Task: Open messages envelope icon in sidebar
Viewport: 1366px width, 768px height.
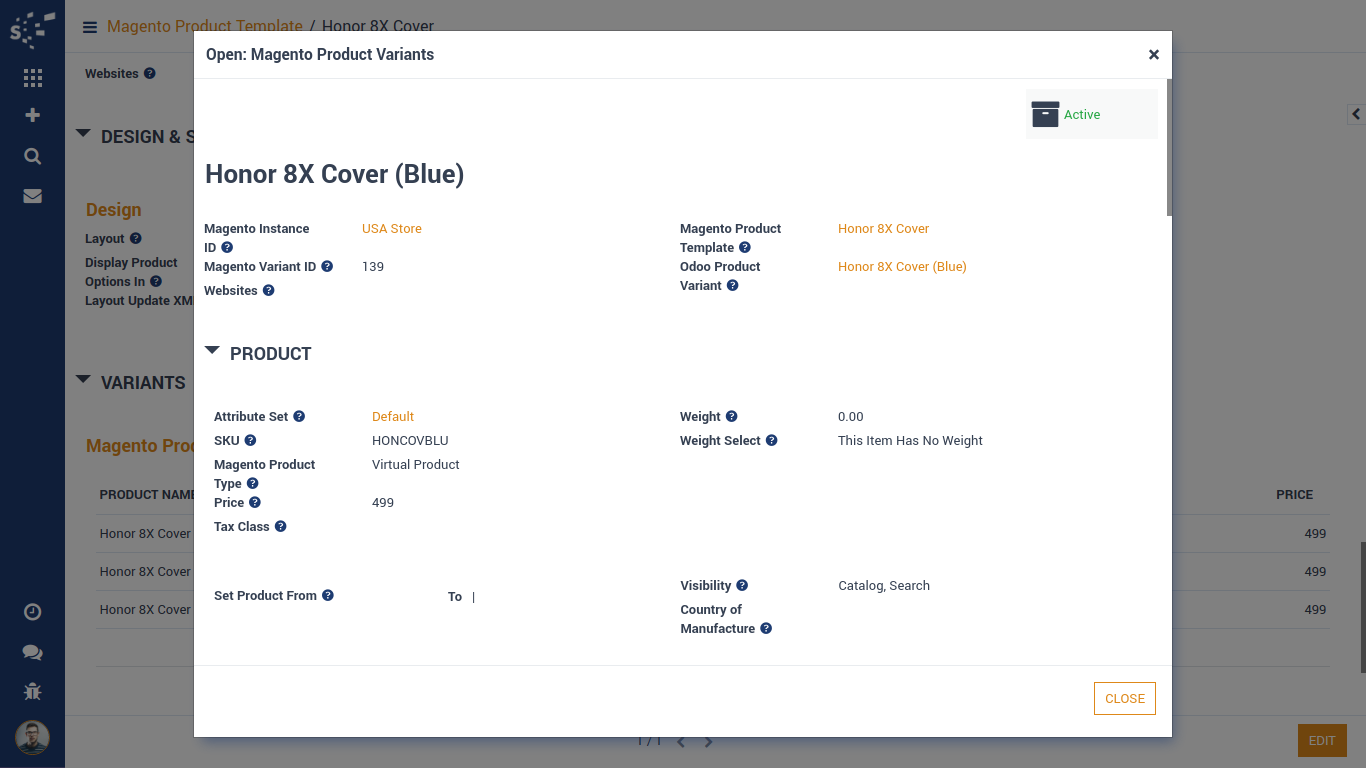Action: [x=32, y=196]
